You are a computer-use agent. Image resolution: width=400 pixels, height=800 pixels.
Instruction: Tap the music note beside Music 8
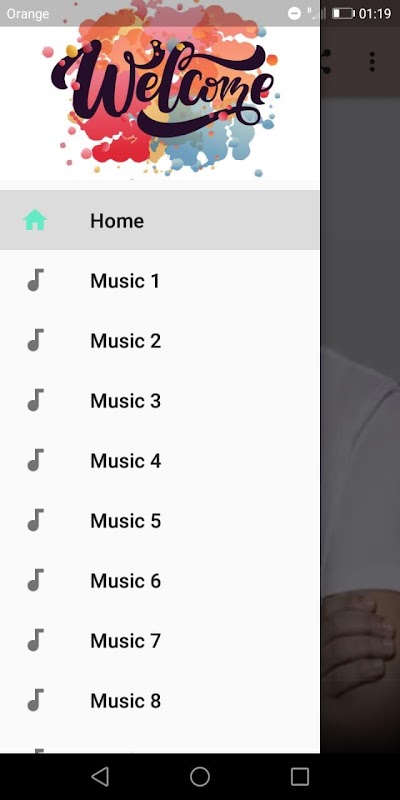click(x=35, y=700)
